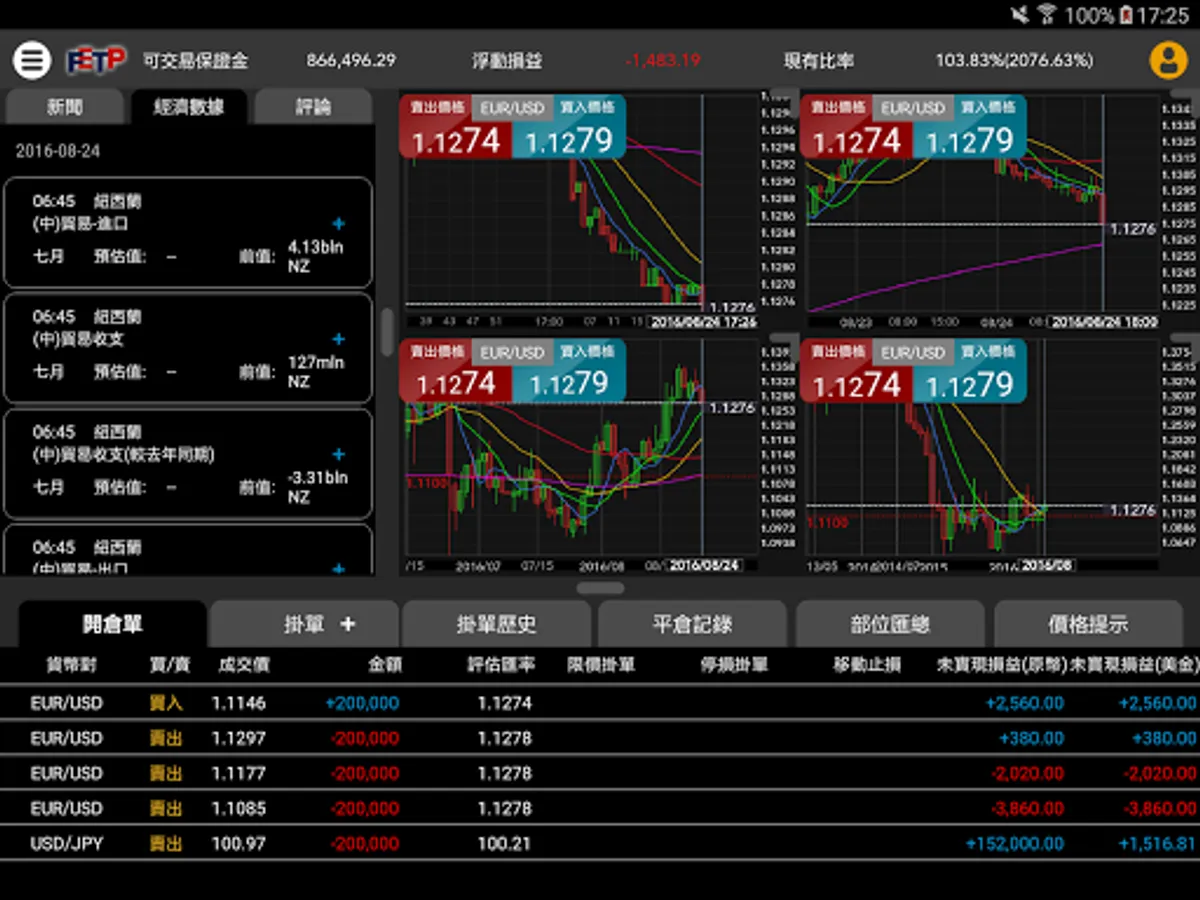Tap sell price 1.1274 in bottom-left chart

[x=455, y=383]
